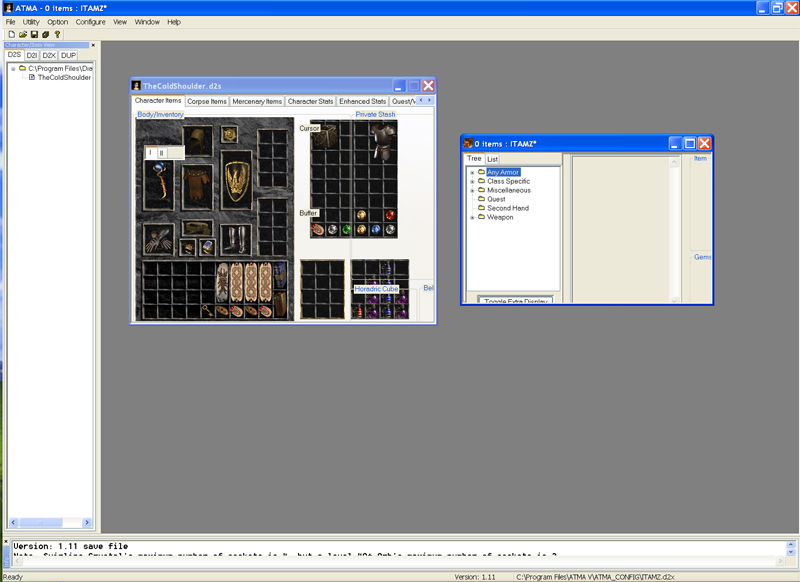Click the New file toolbar icon
This screenshot has width=800, height=582.
11,34
